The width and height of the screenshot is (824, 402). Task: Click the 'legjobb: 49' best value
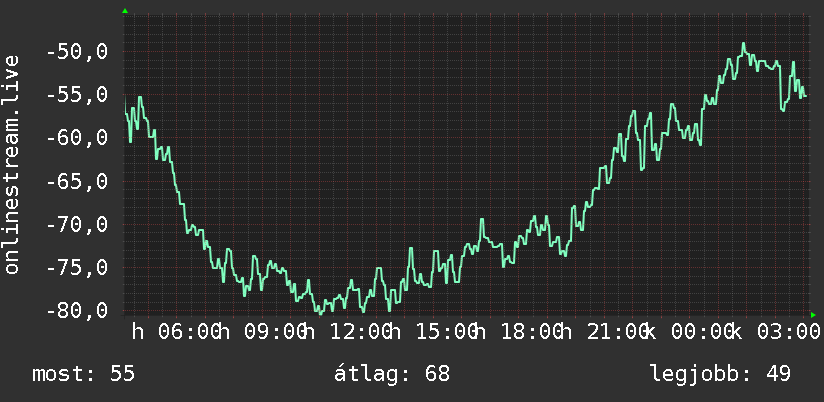click(x=720, y=374)
